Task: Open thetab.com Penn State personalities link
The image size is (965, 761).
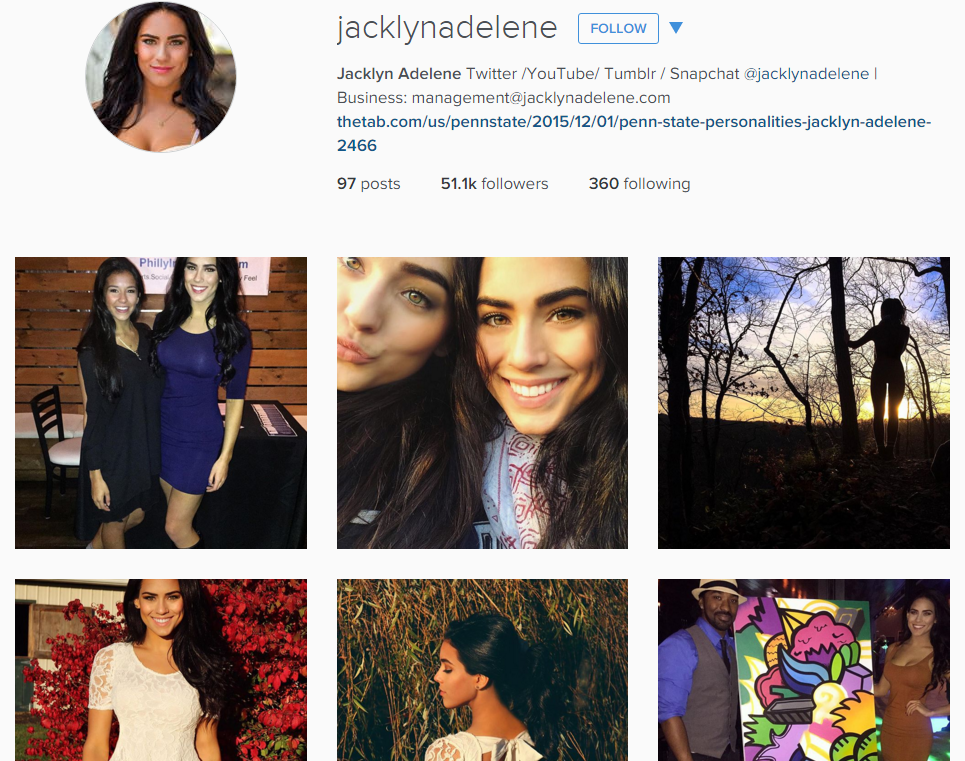Action: coord(634,133)
